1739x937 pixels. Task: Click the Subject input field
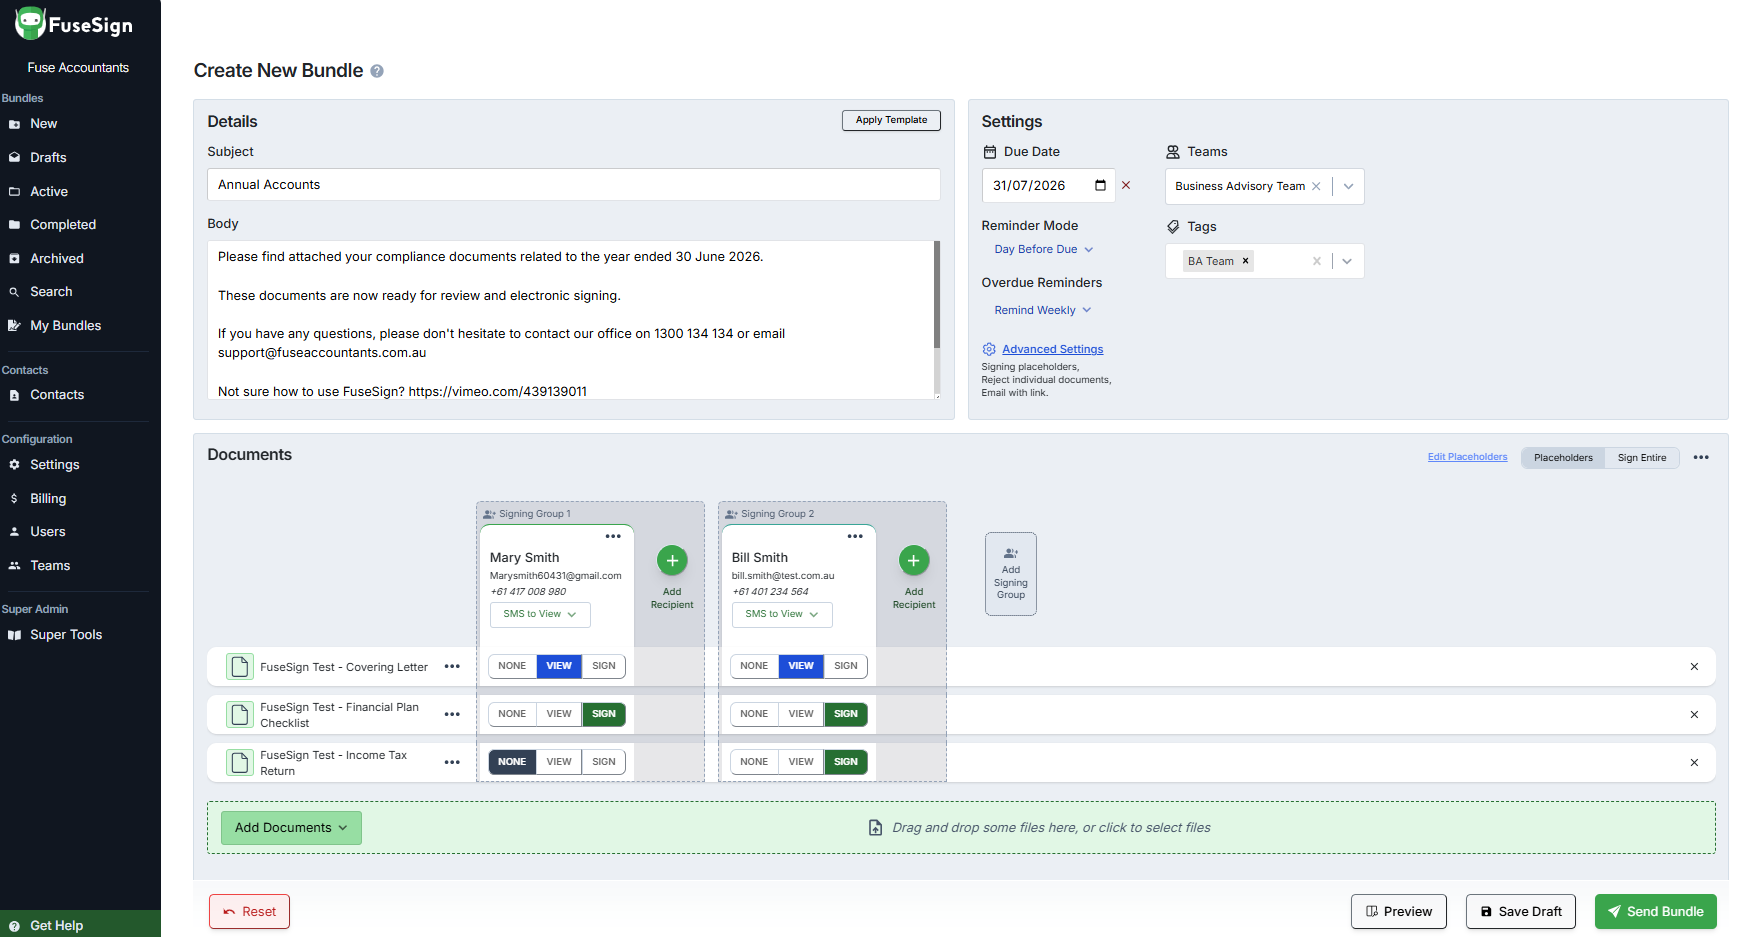[x=574, y=185]
